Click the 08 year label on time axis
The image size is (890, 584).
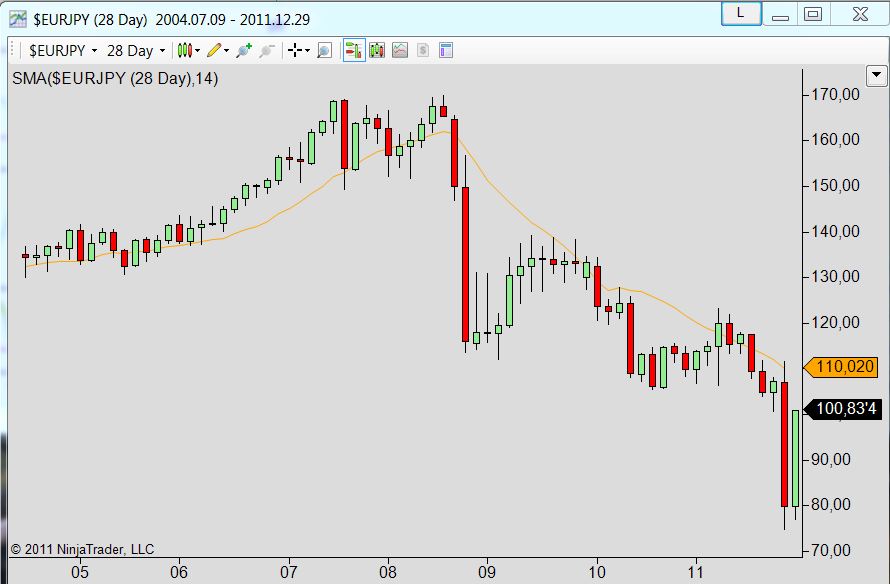click(388, 572)
